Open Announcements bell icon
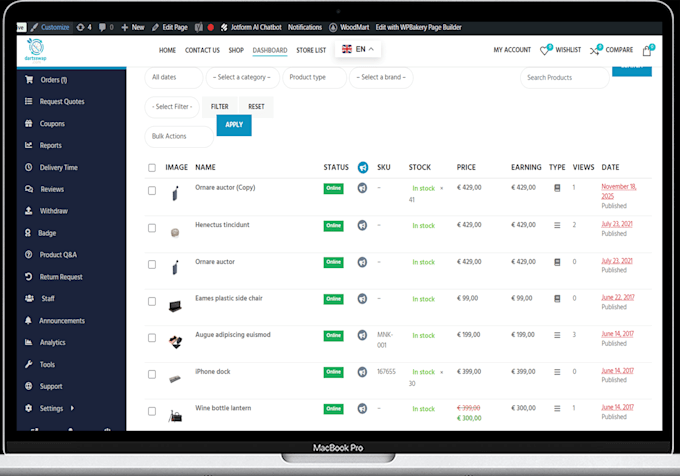The width and height of the screenshot is (680, 476). (x=29, y=320)
